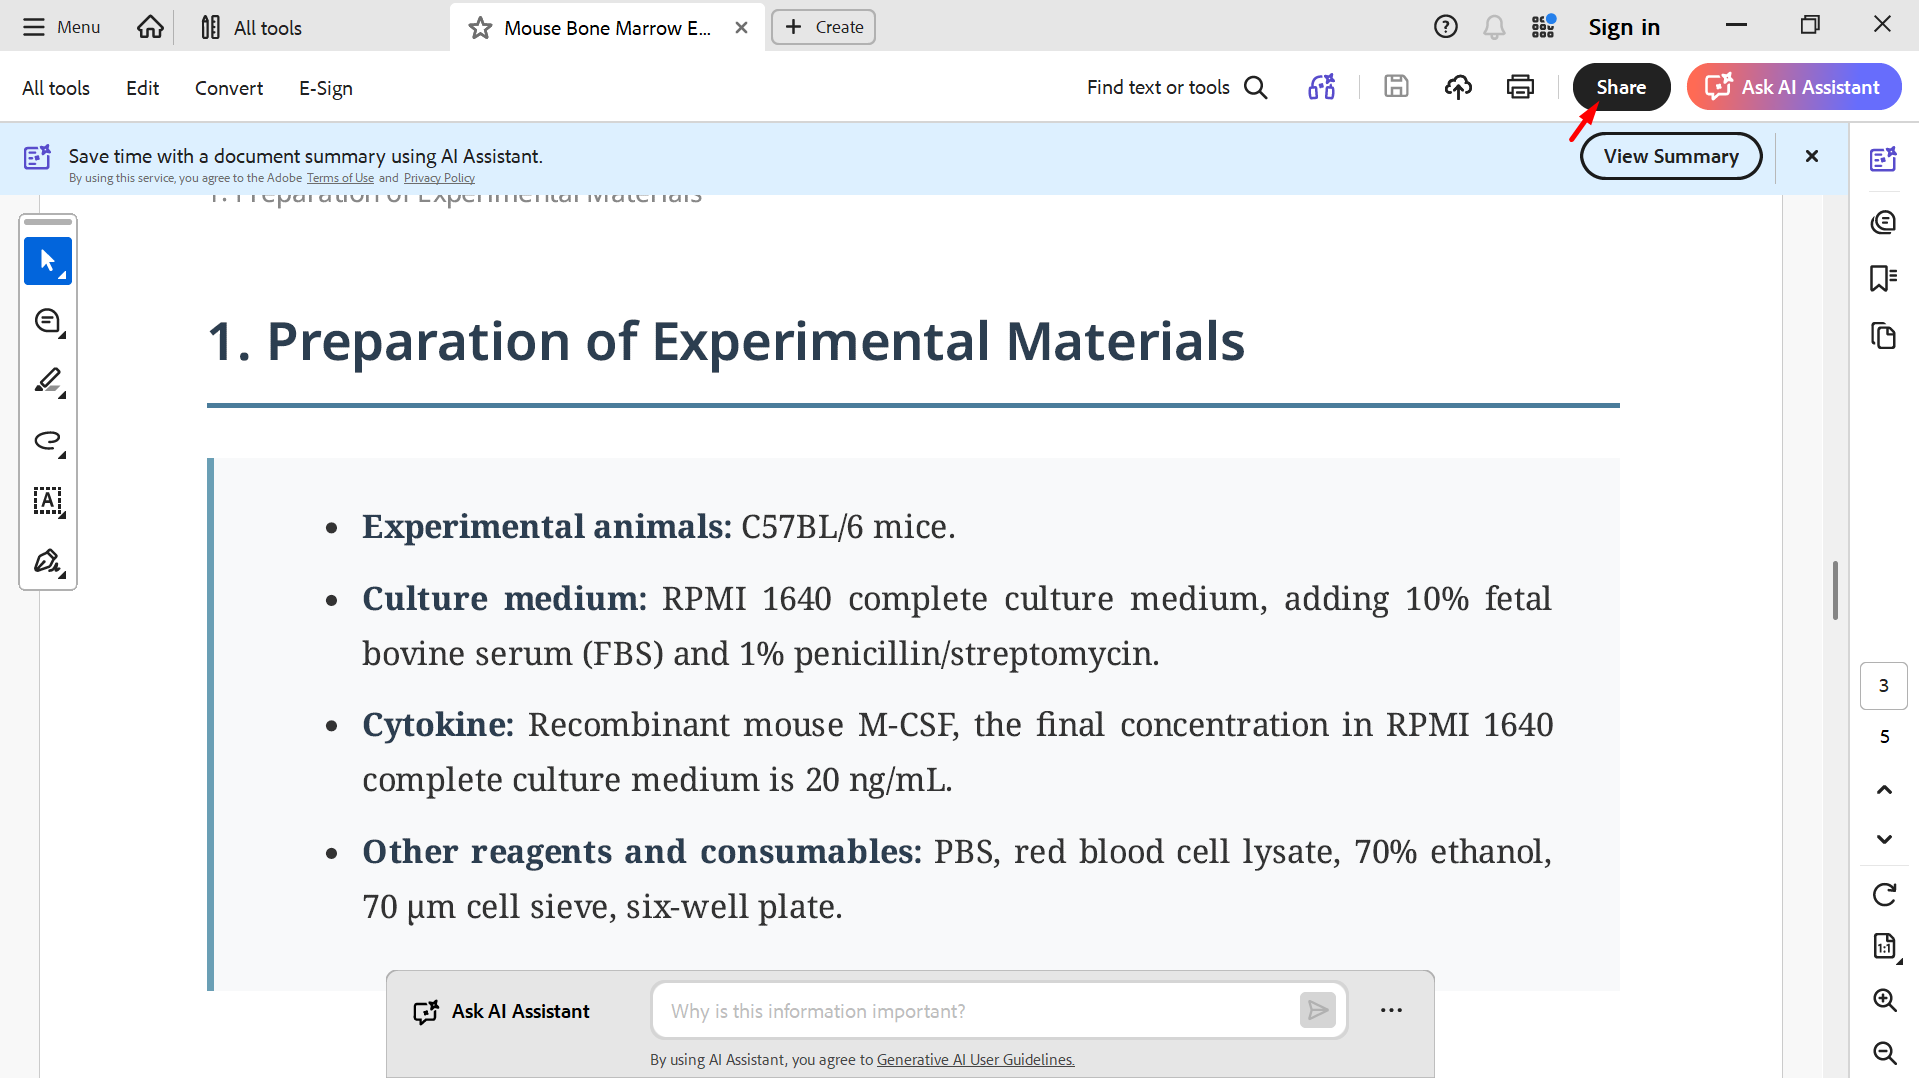
Task: Print the document with printer icon
Action: (1520, 87)
